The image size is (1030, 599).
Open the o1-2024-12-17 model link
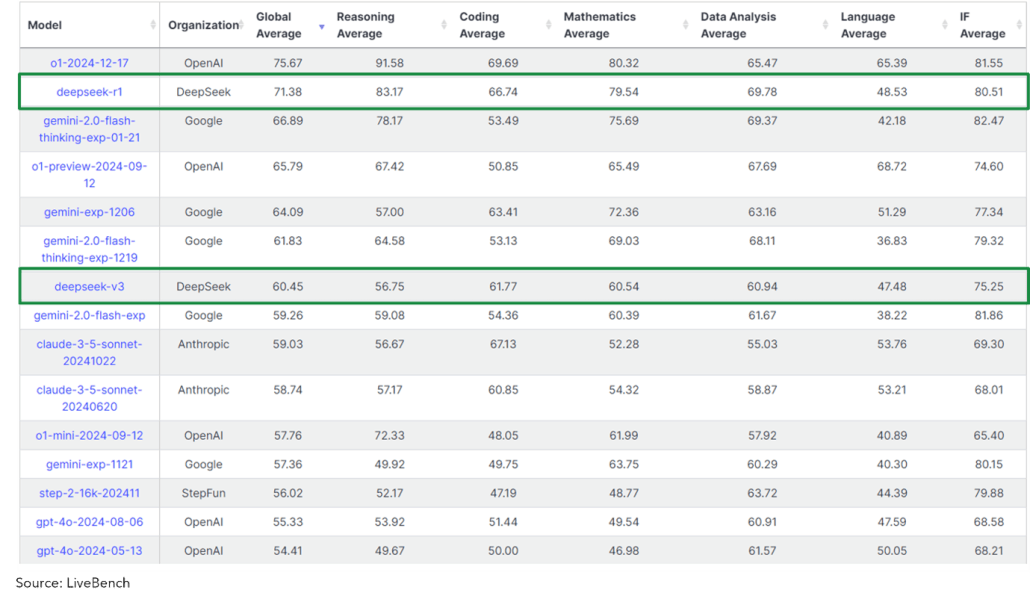tap(89, 63)
